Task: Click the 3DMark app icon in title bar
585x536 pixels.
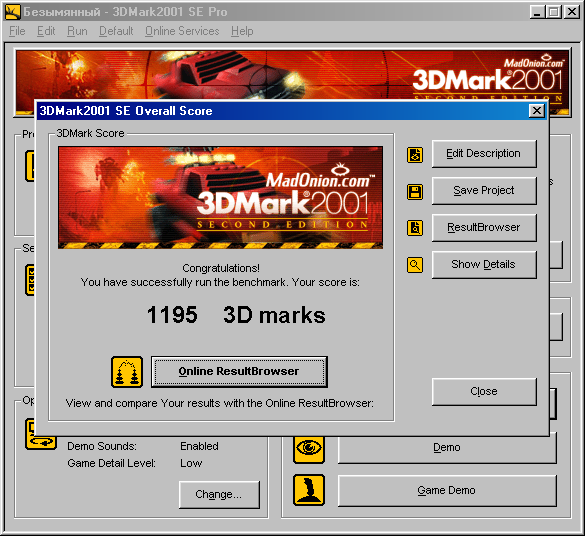Action: coord(13,12)
